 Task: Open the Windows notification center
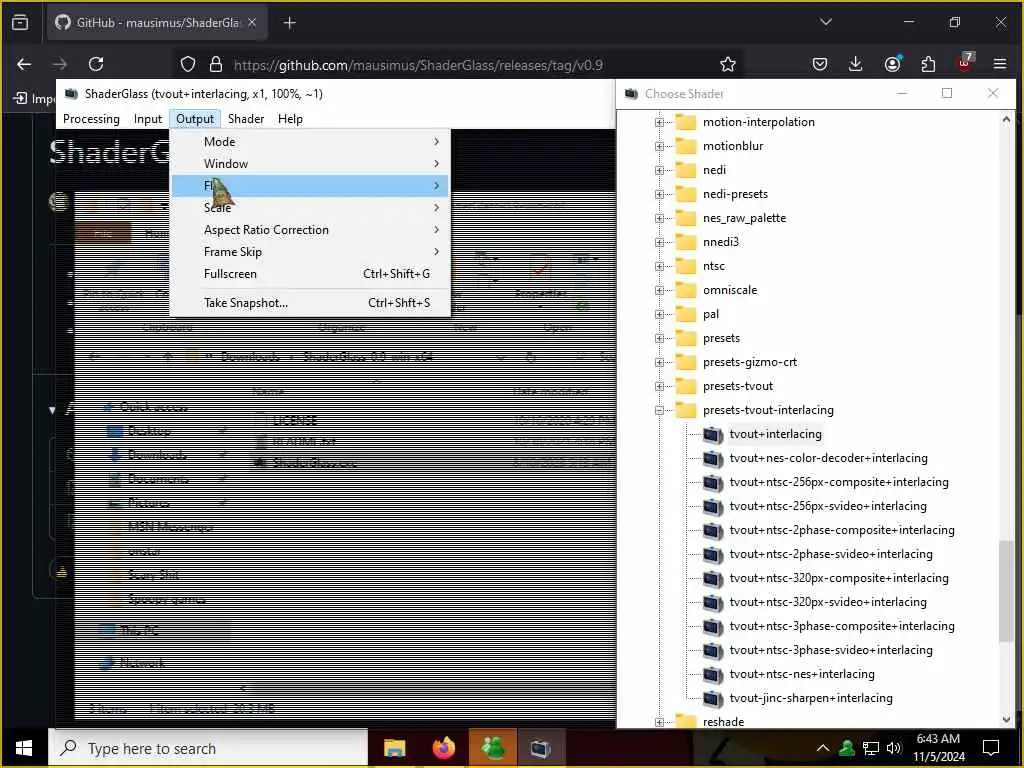991,748
